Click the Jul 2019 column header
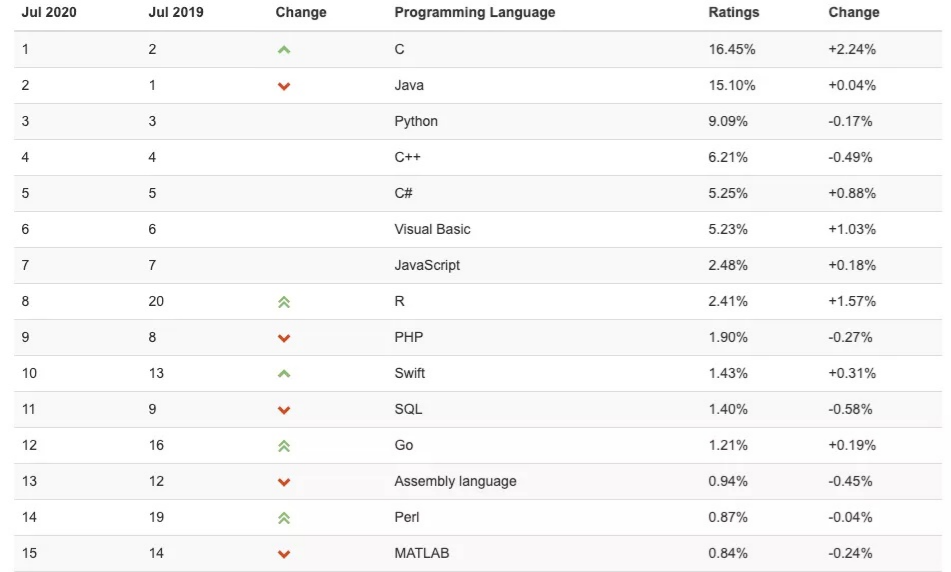This screenshot has height=572, width=951. [176, 13]
